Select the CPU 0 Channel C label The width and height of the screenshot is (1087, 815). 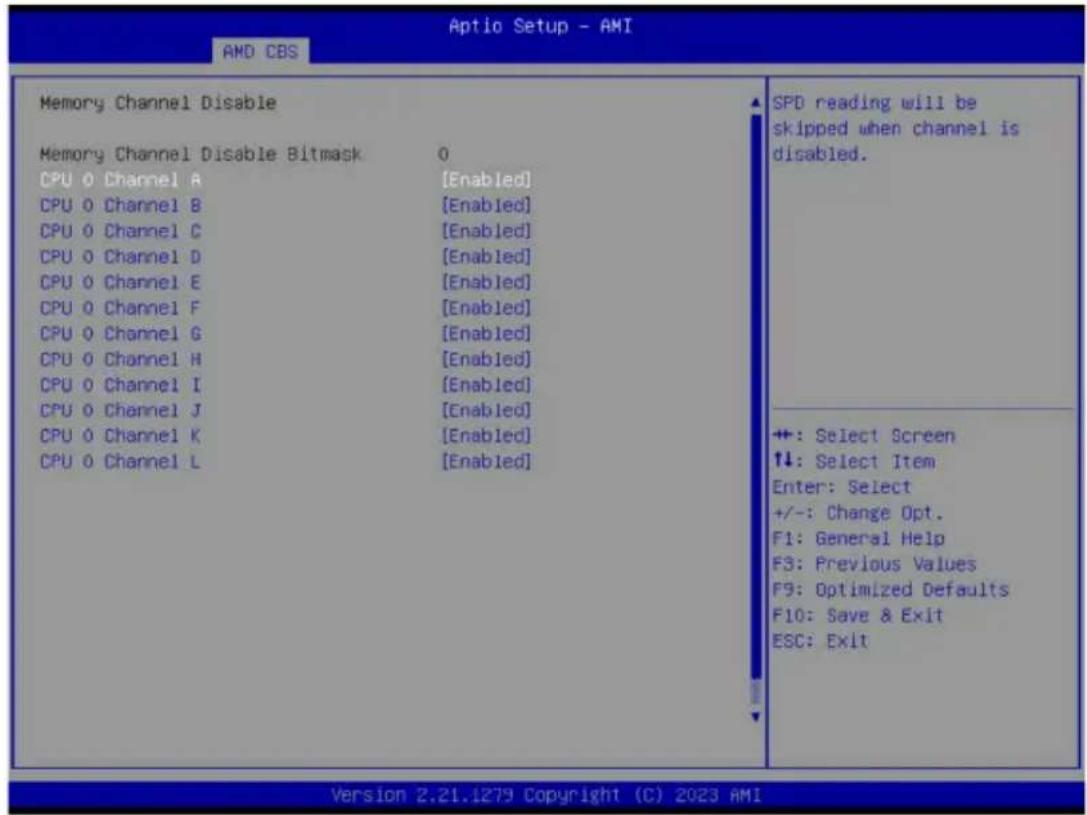pyautogui.click(x=121, y=231)
